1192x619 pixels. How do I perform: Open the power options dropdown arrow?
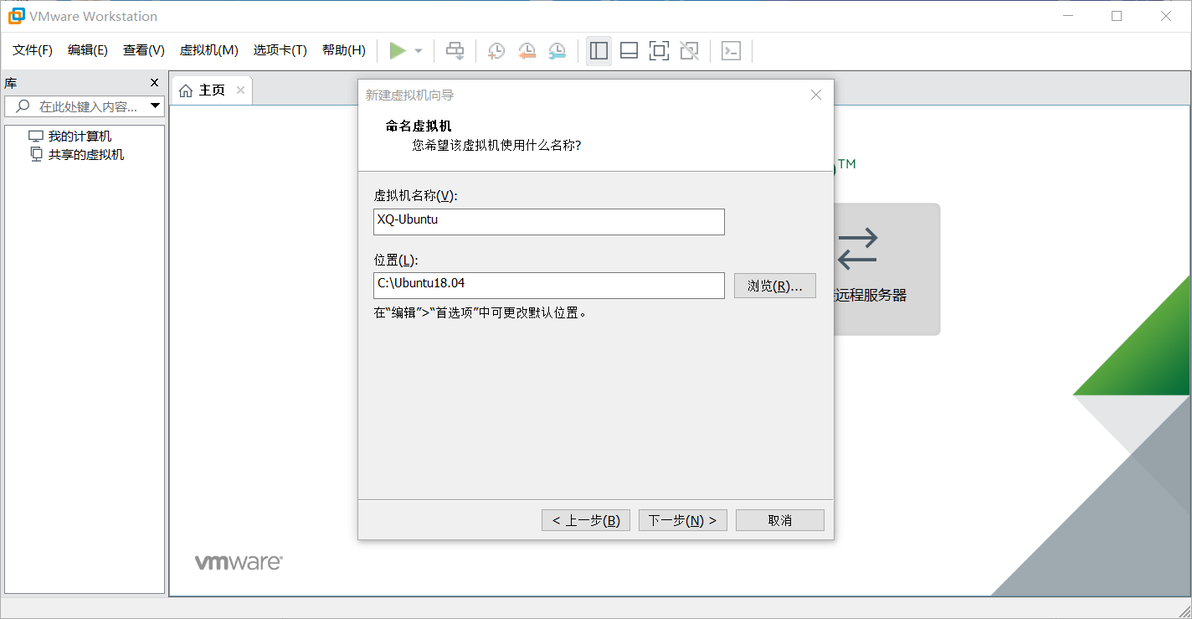pyautogui.click(x=418, y=51)
